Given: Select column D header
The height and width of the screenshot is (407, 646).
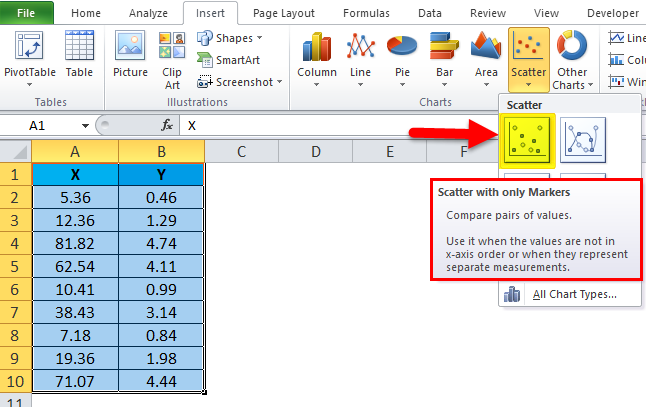Looking at the screenshot, I should [316, 151].
